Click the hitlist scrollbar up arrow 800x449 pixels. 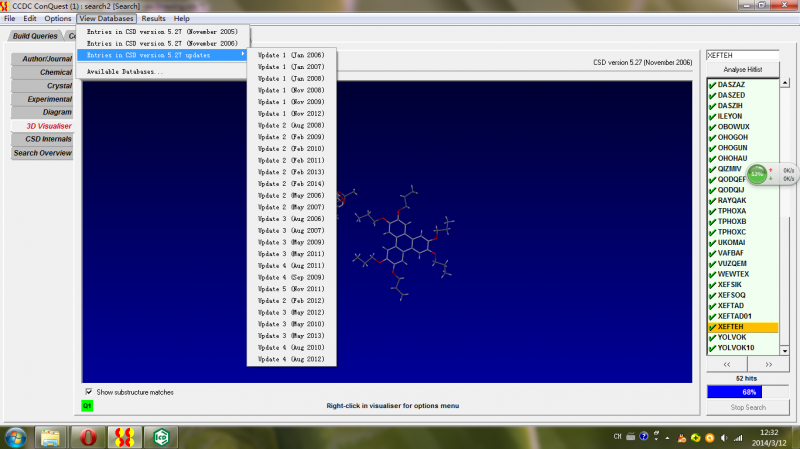pyautogui.click(x=785, y=83)
